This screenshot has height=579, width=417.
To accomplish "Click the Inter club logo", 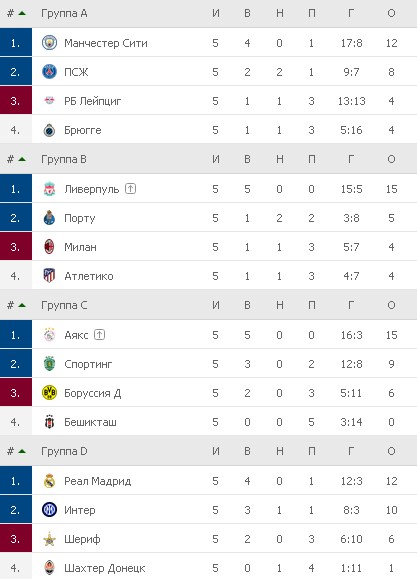I will pyautogui.click(x=49, y=510).
